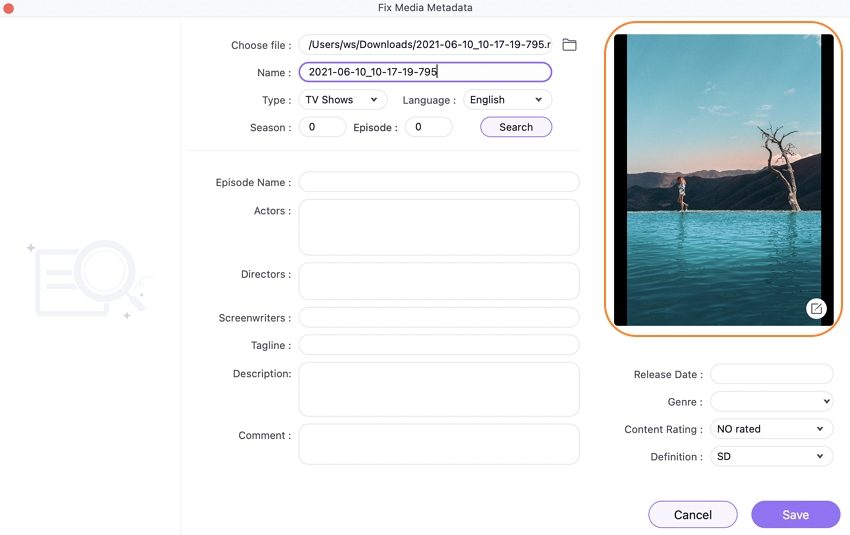Click into the Actors text area
Image resolution: width=850 pixels, height=535 pixels.
tap(439, 227)
